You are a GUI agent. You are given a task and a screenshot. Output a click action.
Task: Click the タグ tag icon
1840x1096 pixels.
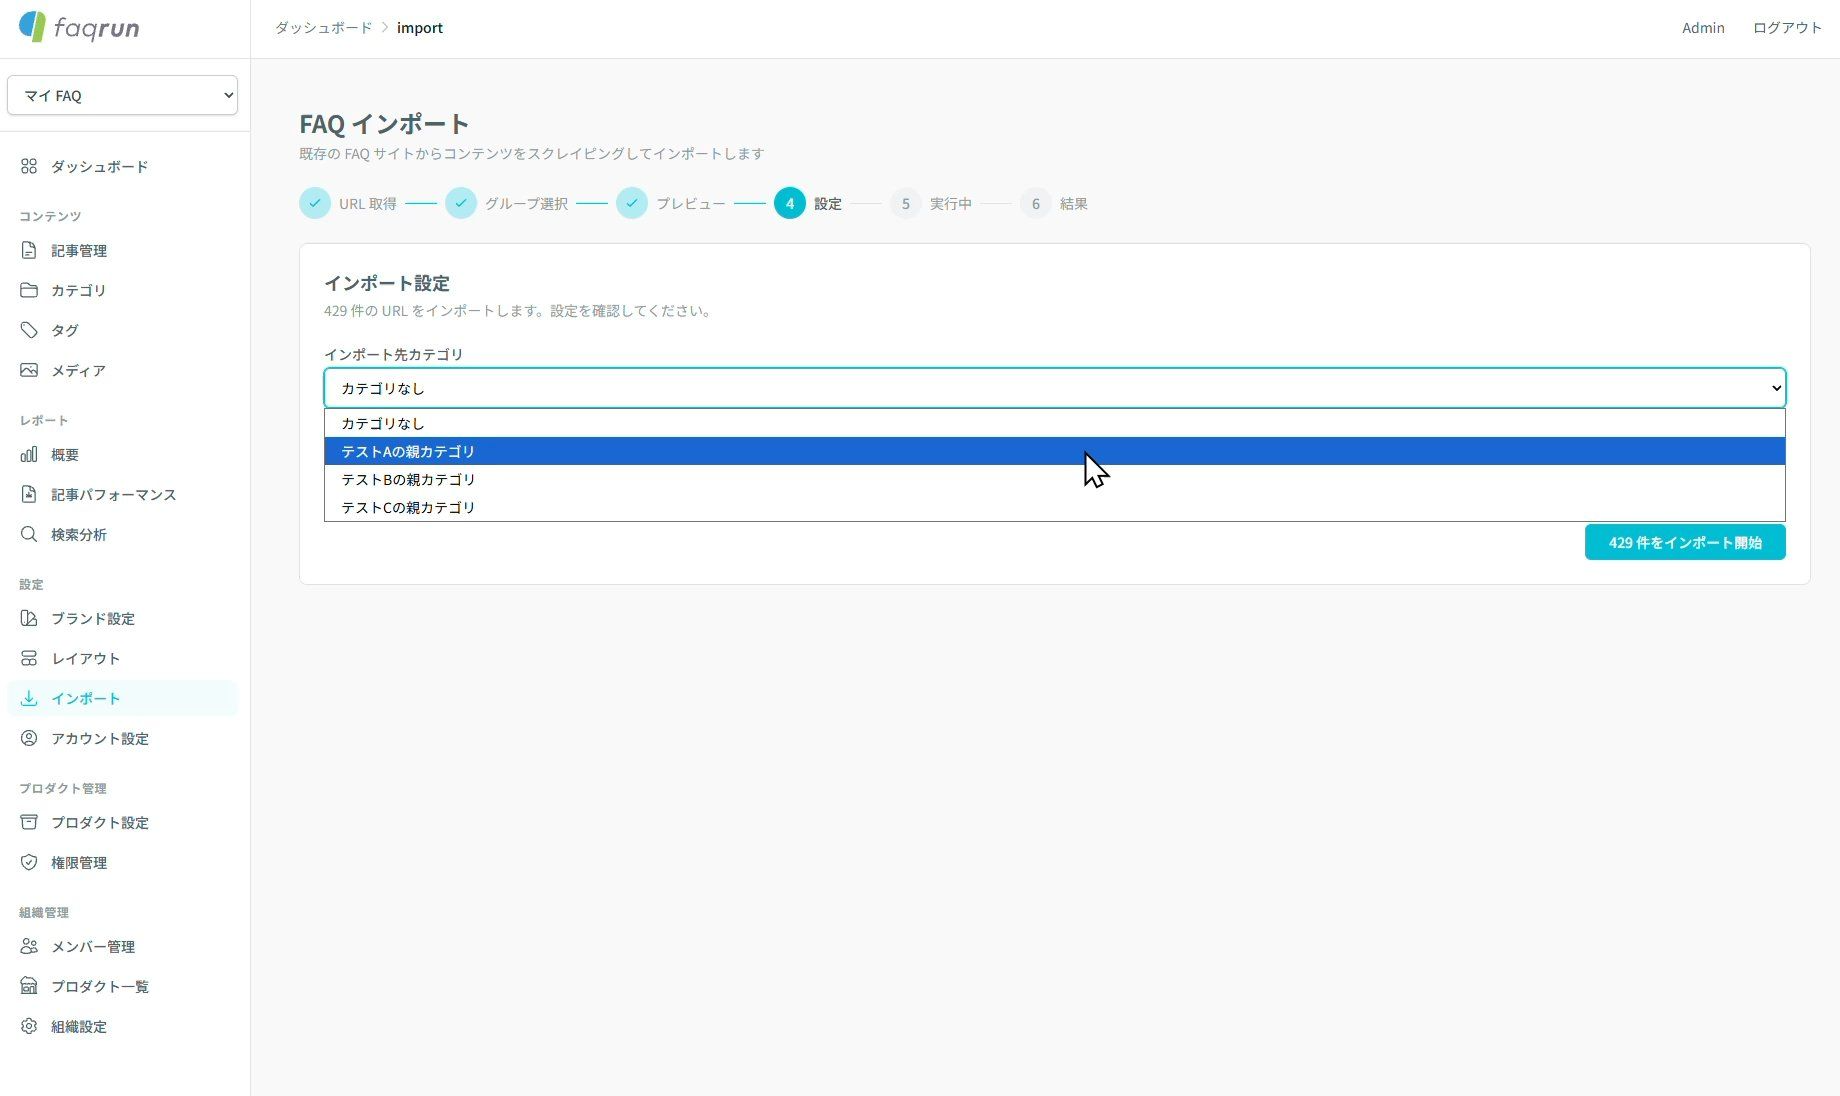click(29, 330)
